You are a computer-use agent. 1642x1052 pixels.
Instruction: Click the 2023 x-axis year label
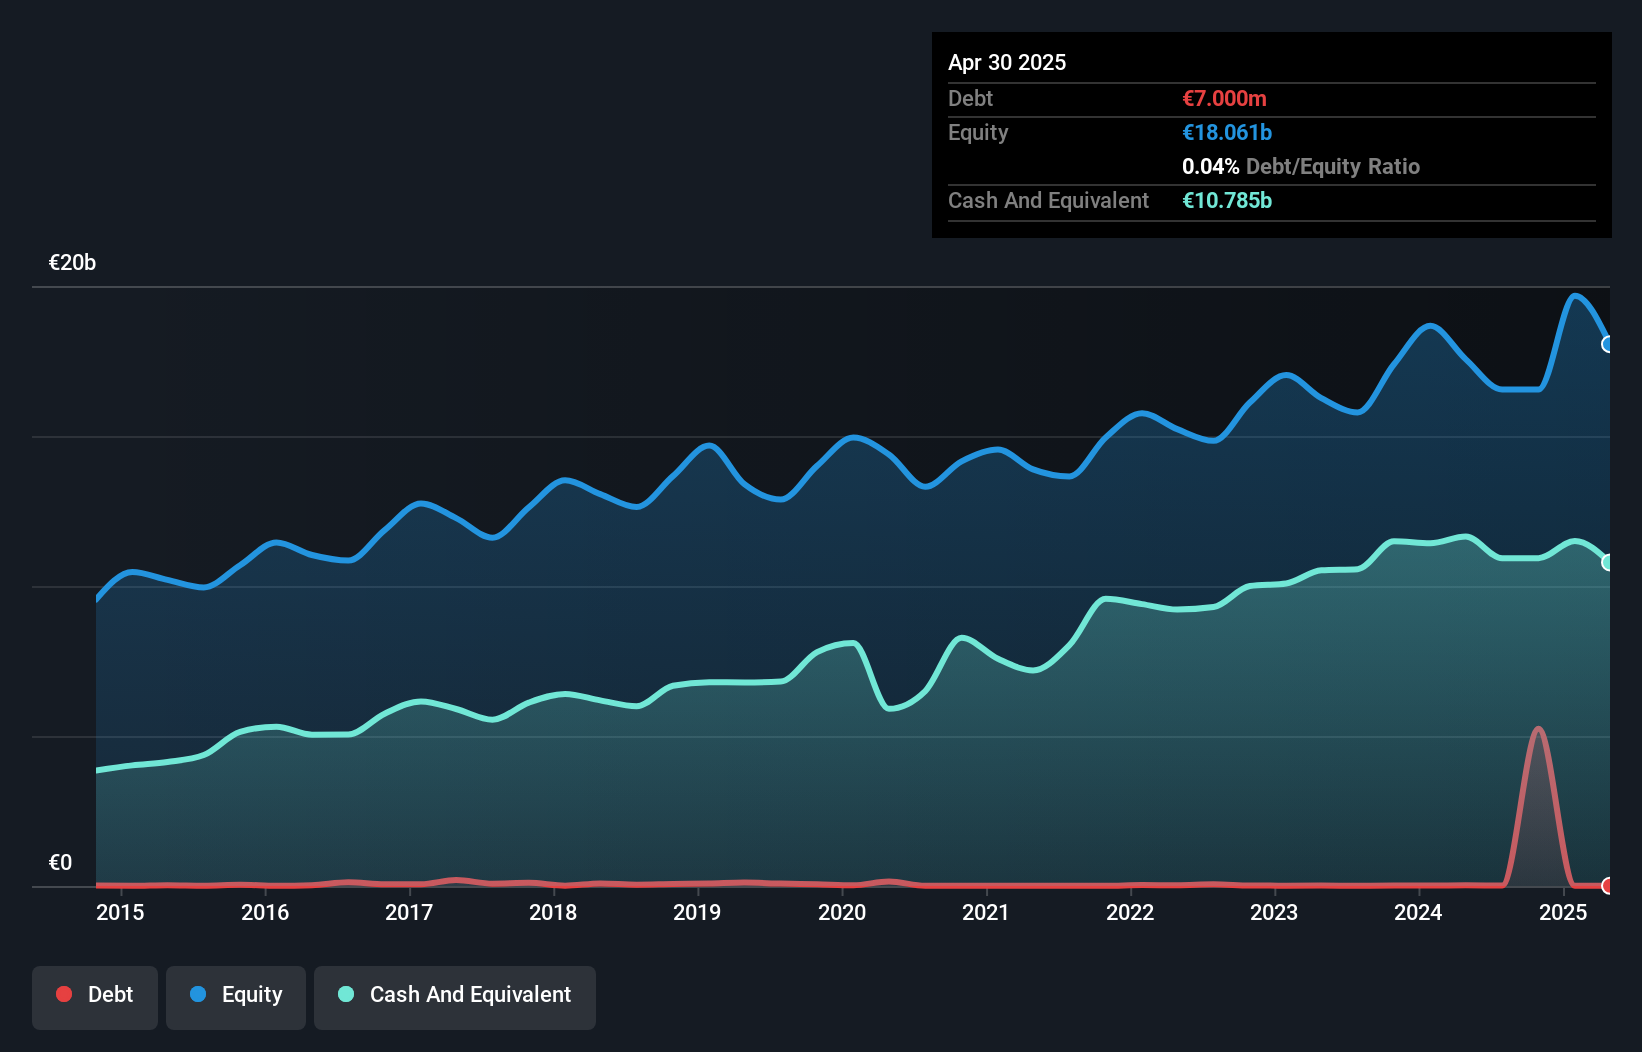(1274, 912)
